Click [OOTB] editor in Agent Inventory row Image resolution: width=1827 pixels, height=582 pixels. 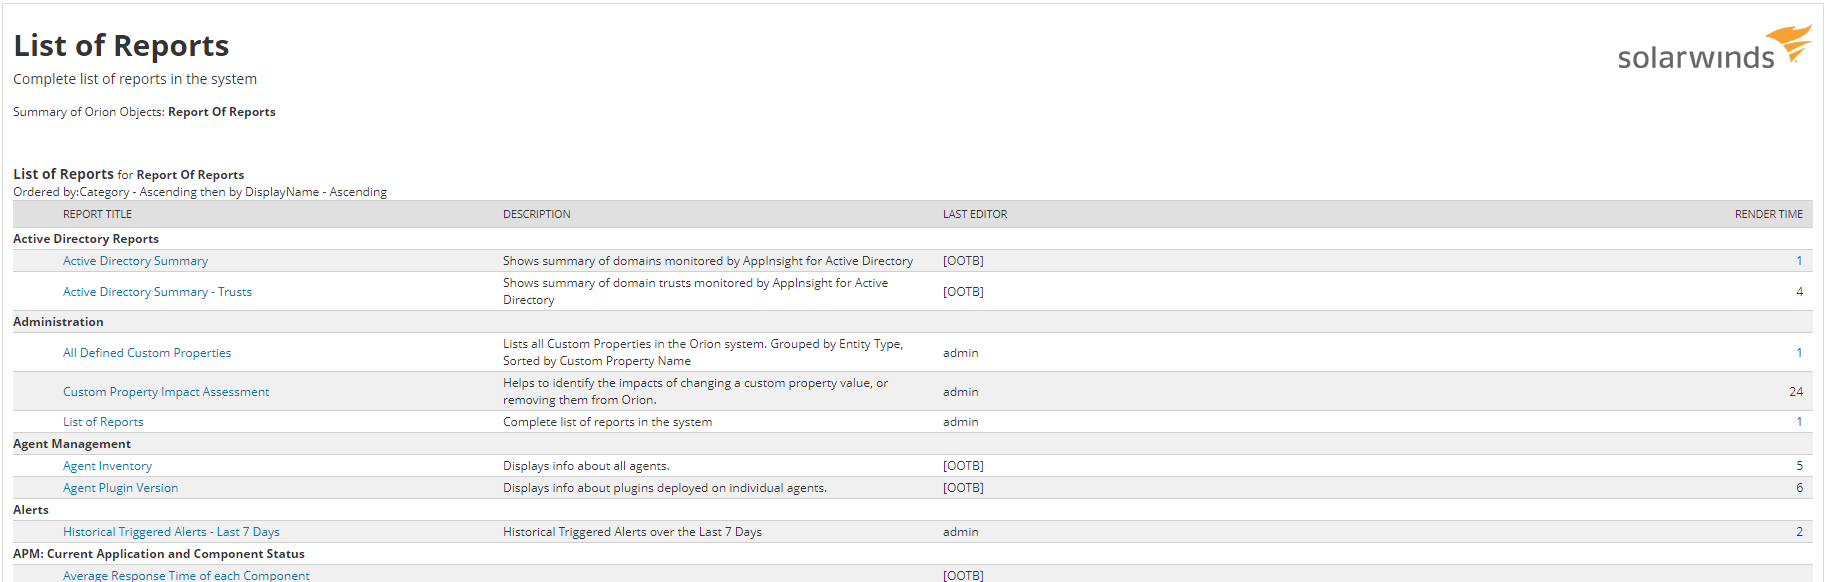tap(963, 466)
